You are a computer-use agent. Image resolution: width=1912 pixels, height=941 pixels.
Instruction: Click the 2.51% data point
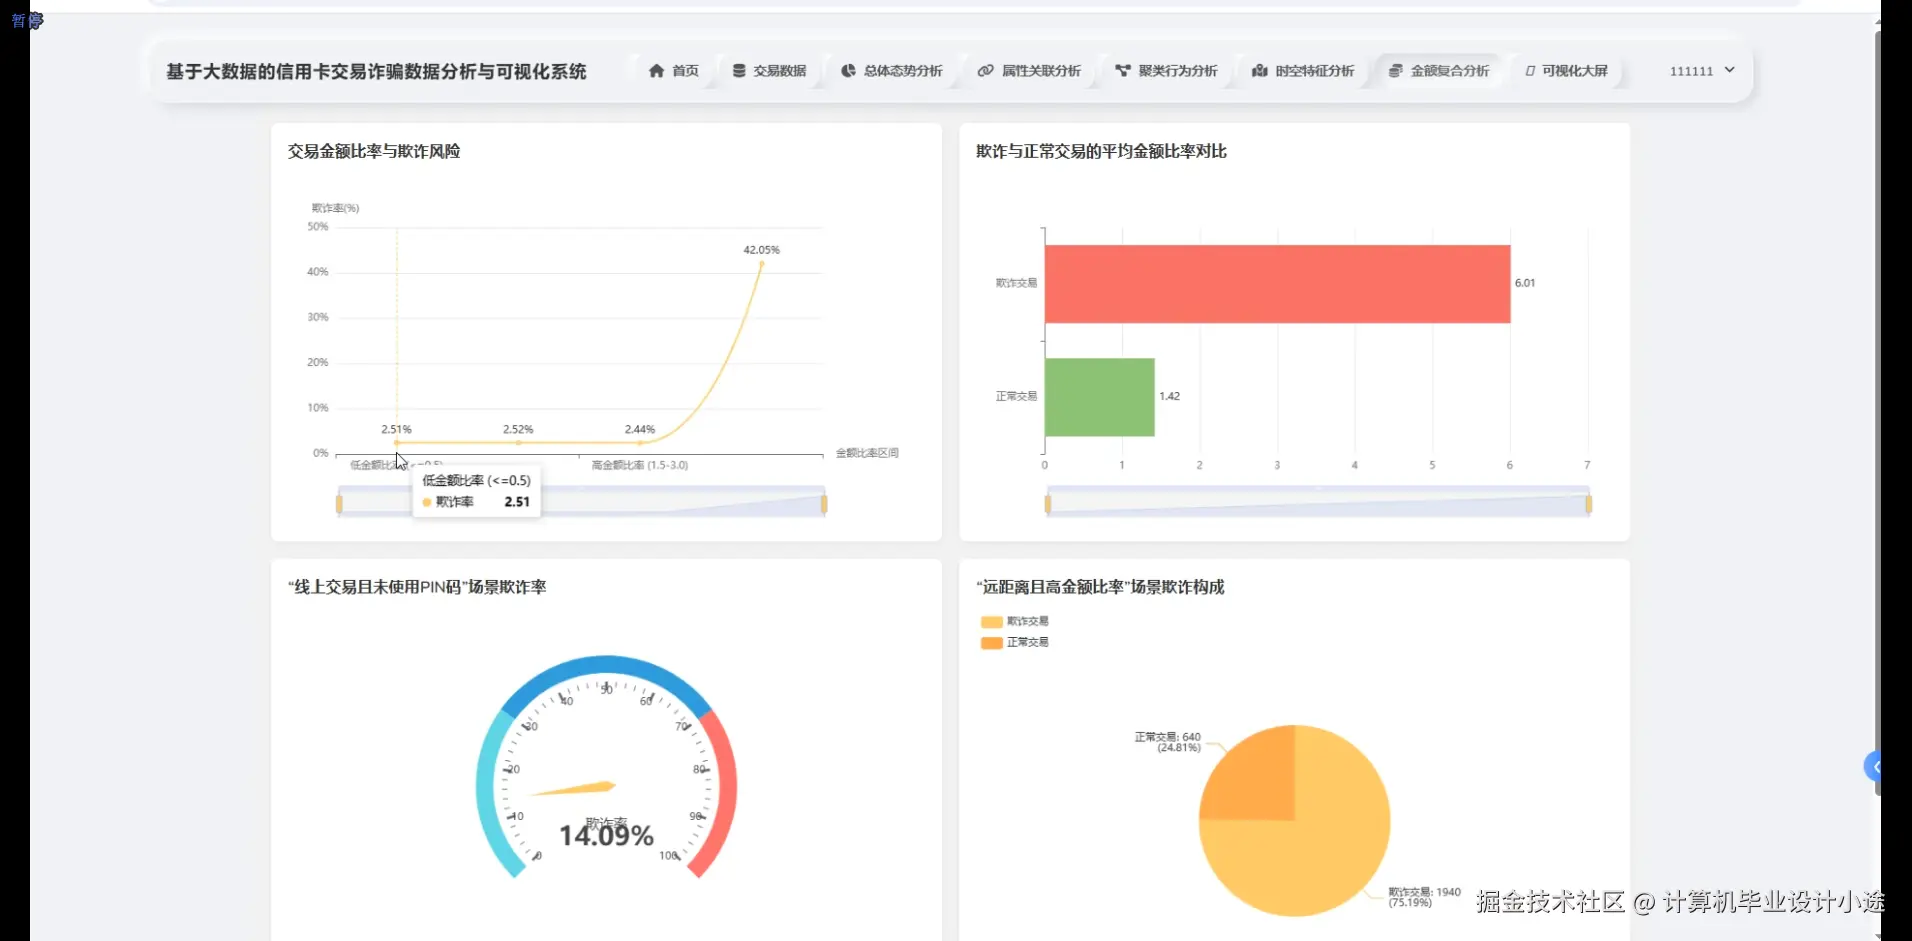pos(397,442)
